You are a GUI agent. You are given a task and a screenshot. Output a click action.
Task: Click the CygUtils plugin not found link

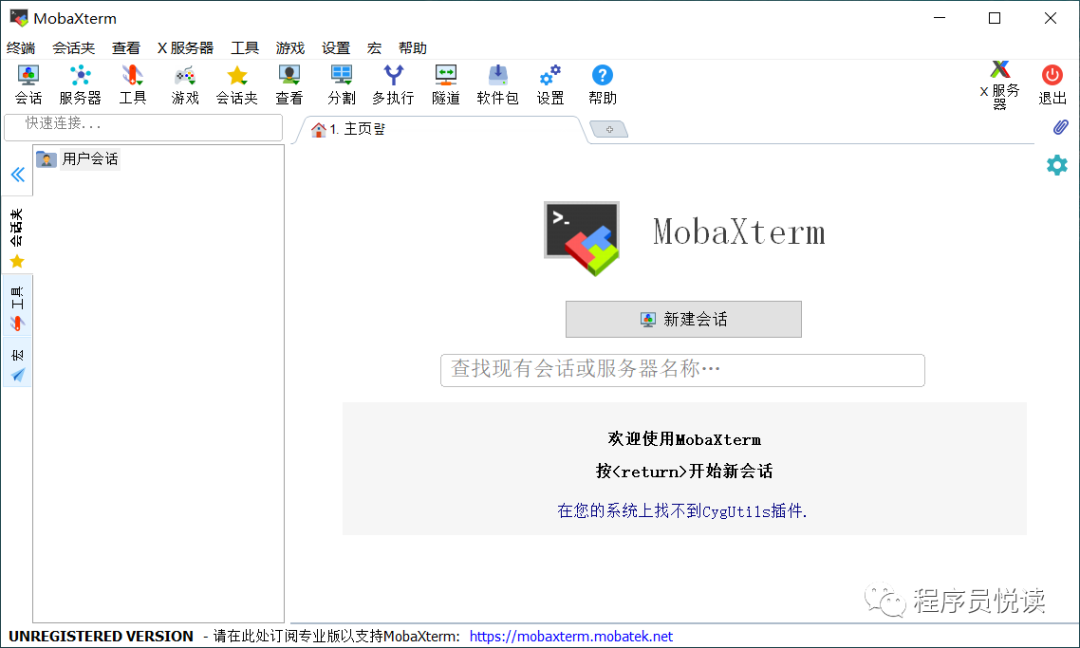click(x=682, y=511)
